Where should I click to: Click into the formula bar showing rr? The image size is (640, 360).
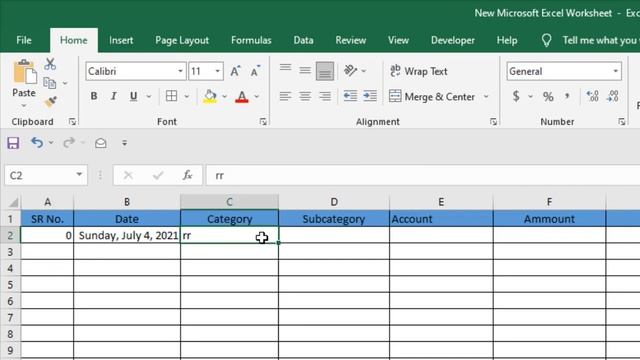coord(423,176)
